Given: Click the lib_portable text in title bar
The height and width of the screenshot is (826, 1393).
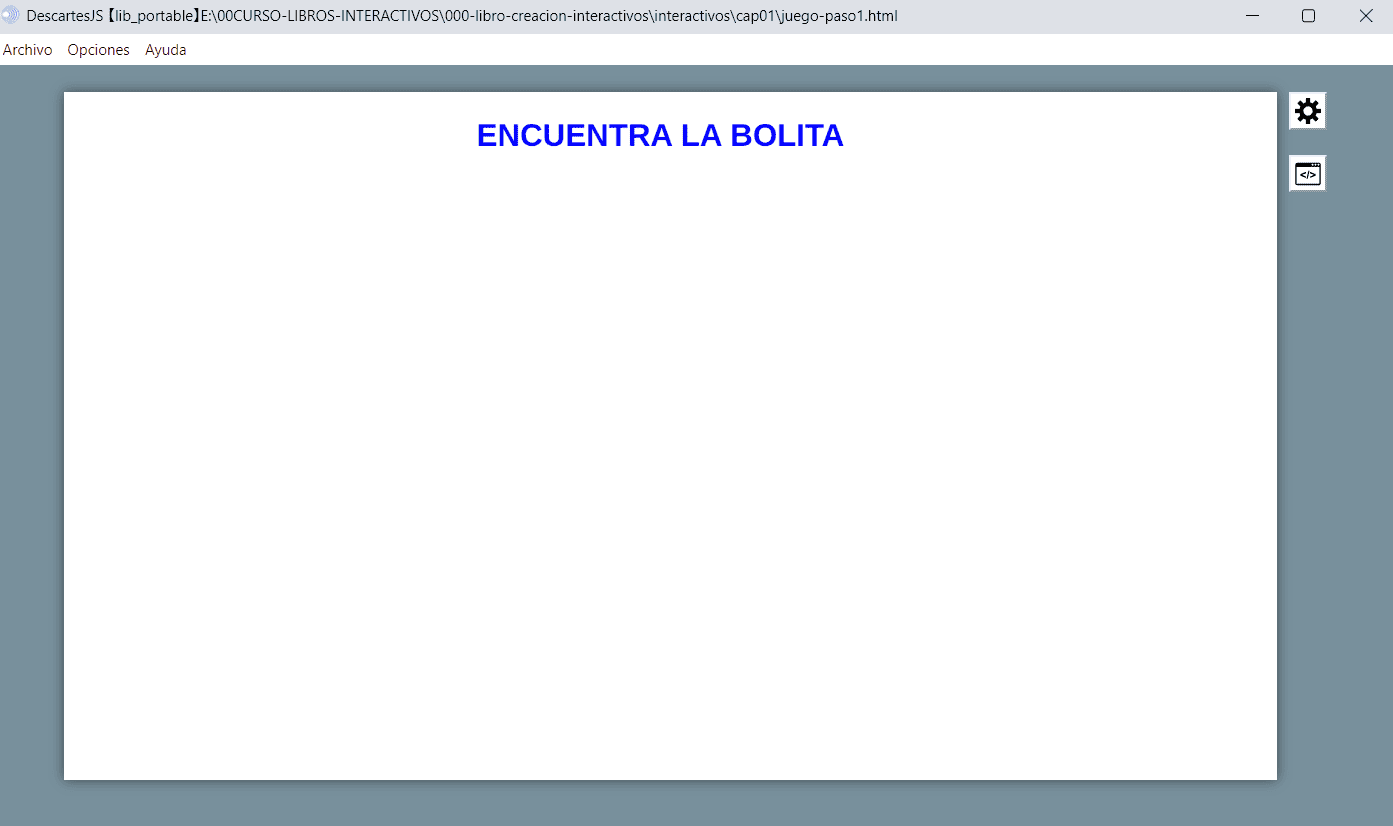Looking at the screenshot, I should 154,16.
